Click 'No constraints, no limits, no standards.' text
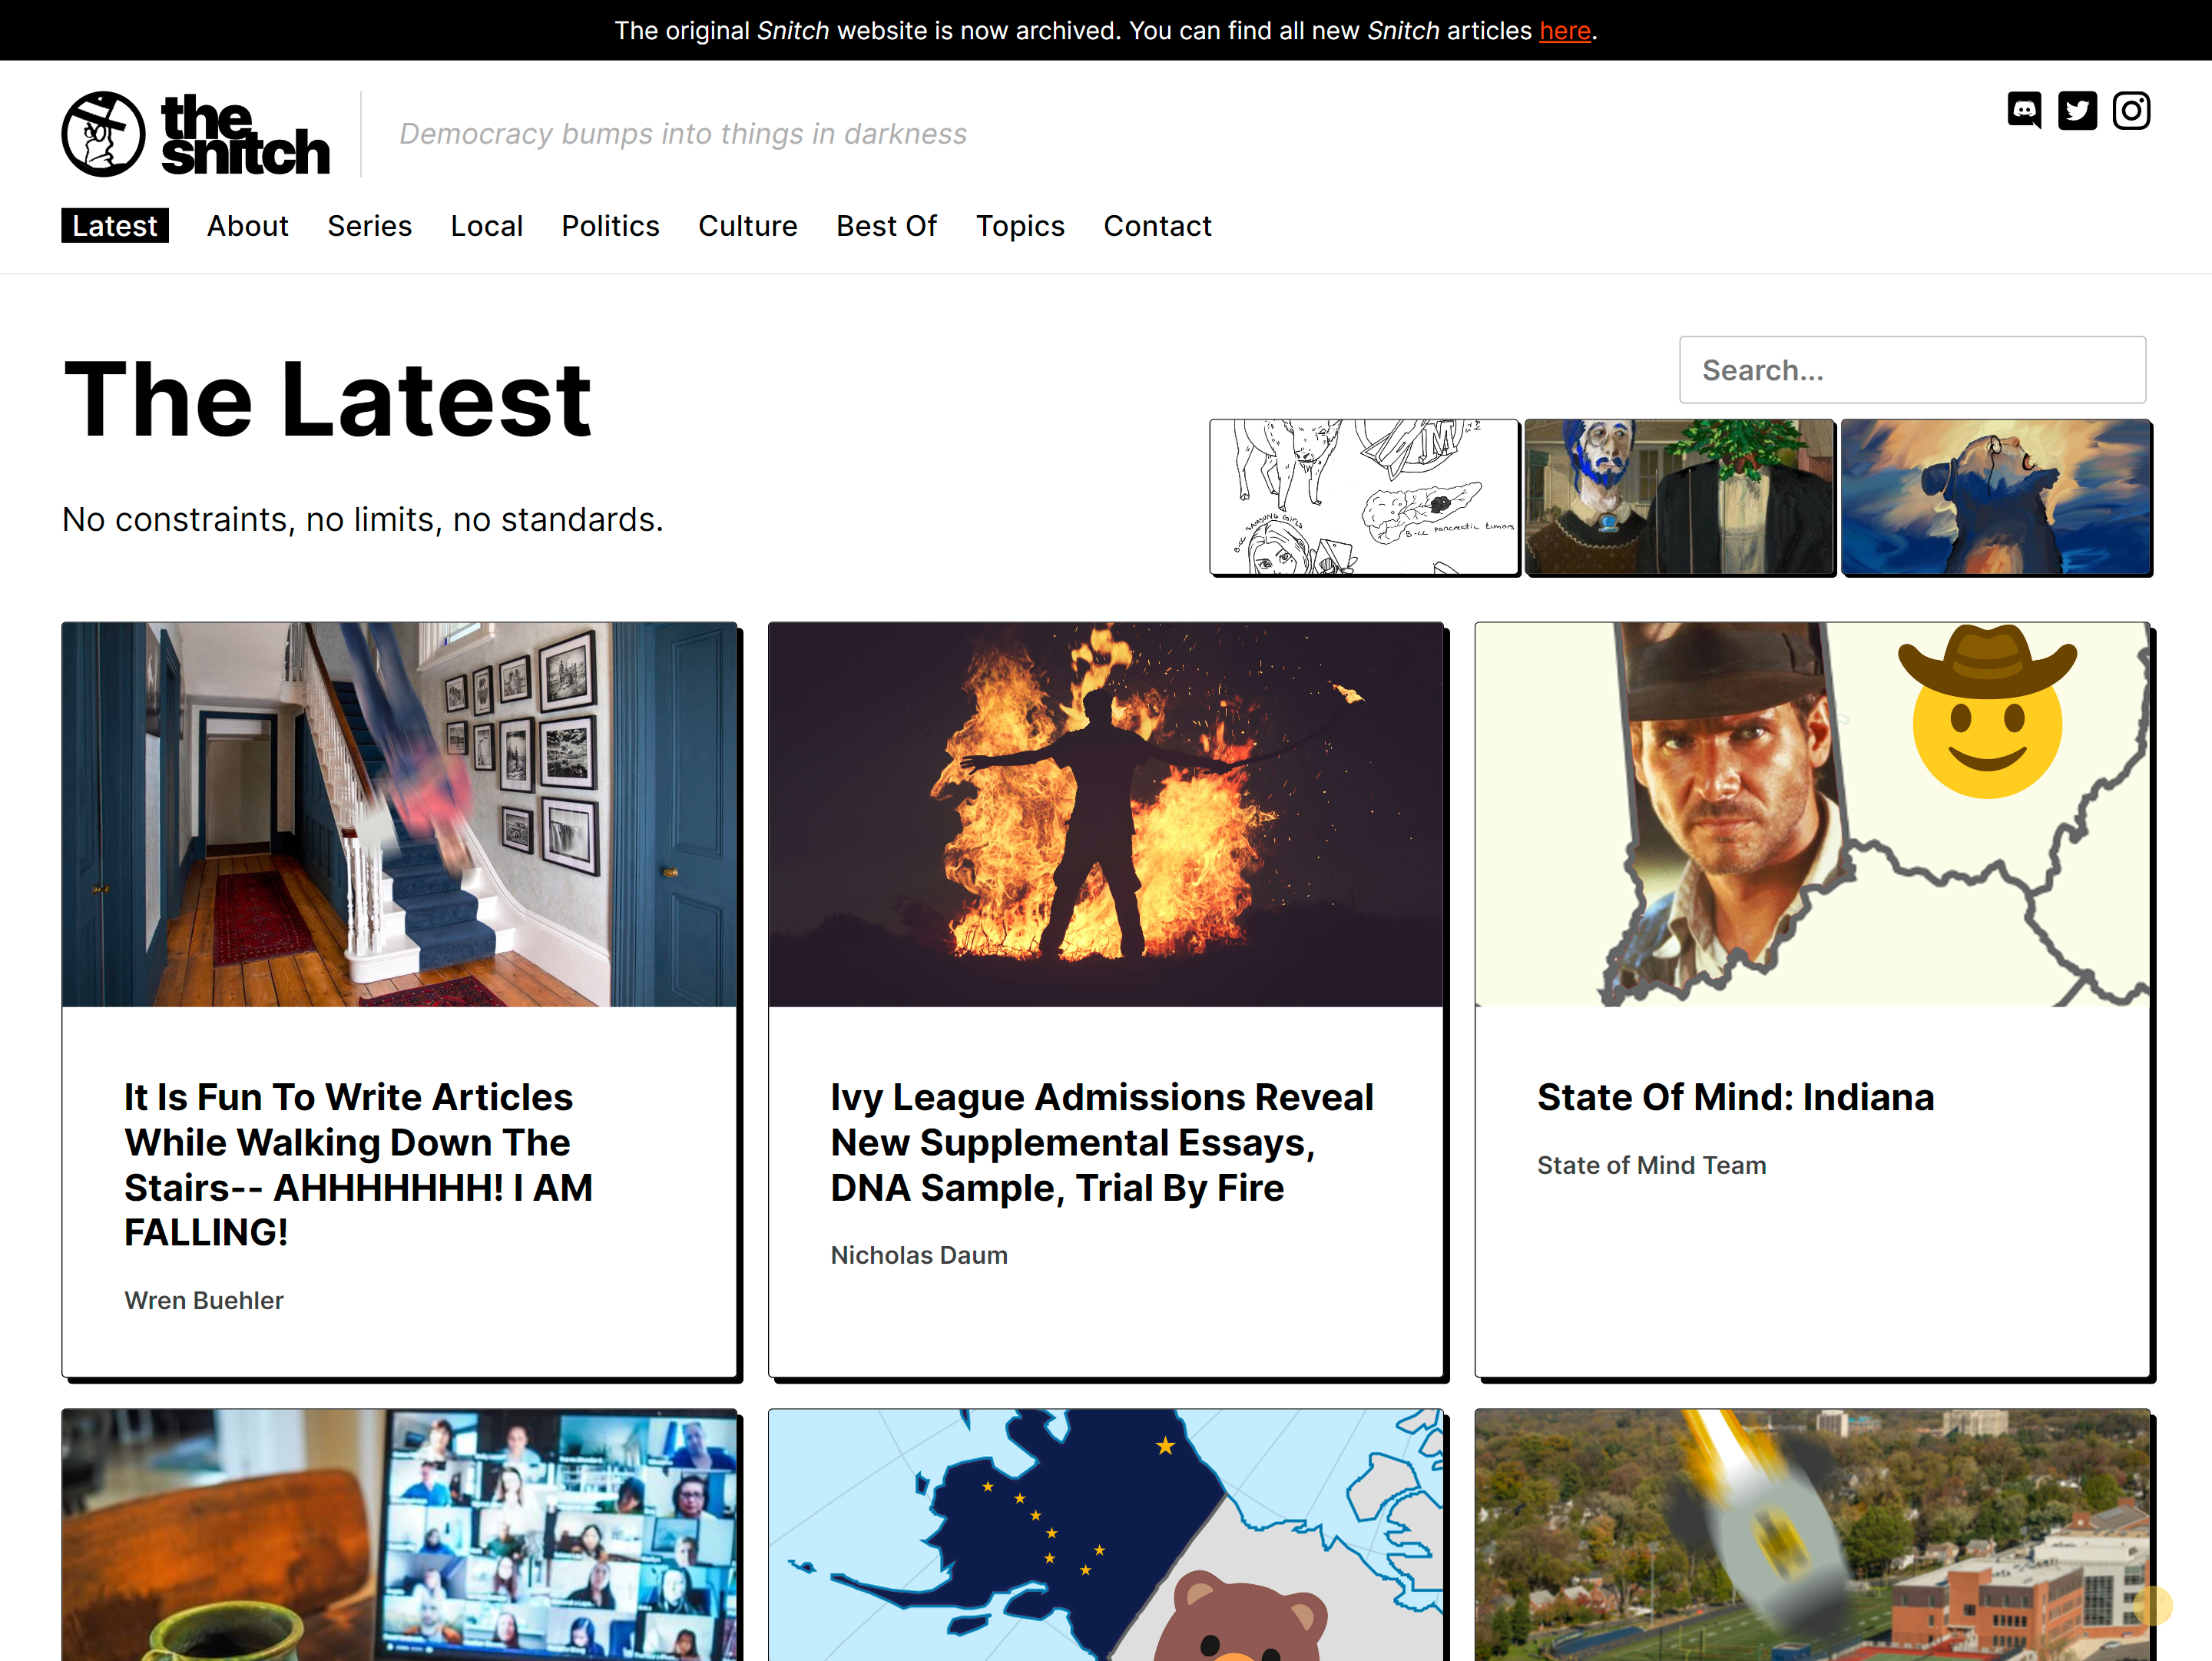Viewport: 2212px width, 1661px height. [363, 520]
